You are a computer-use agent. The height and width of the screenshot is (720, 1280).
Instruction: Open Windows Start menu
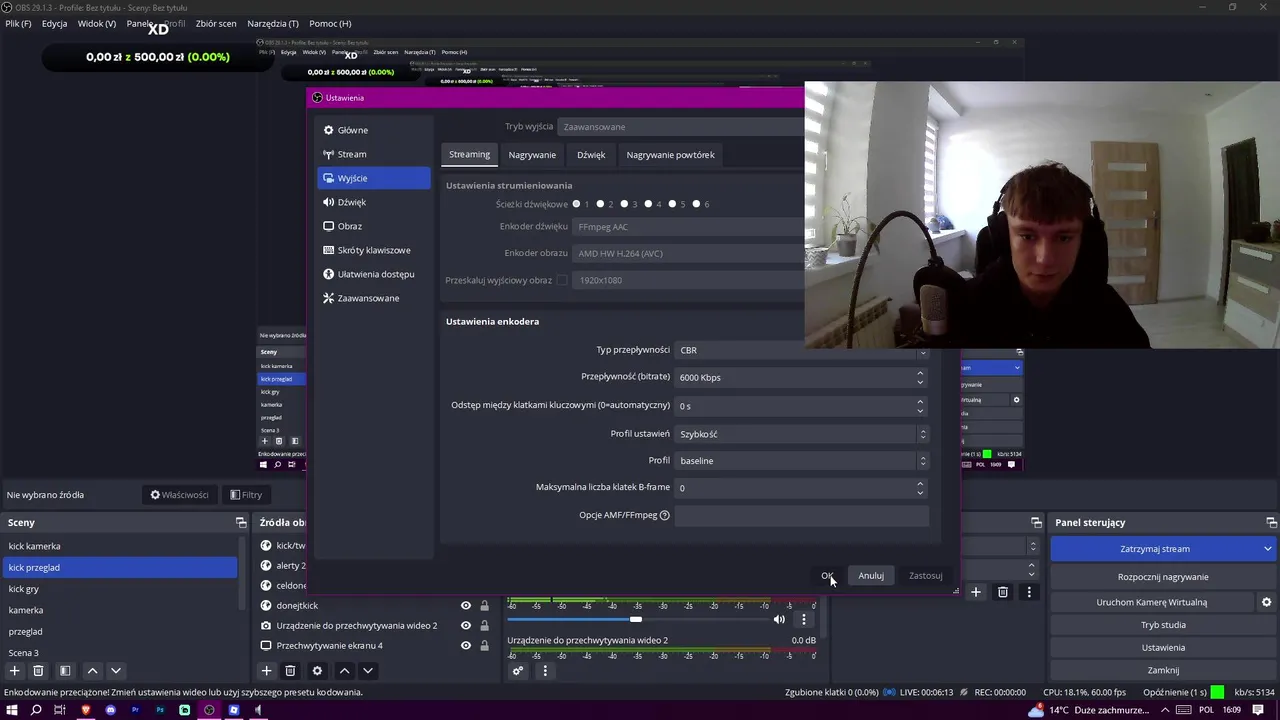pos(12,710)
